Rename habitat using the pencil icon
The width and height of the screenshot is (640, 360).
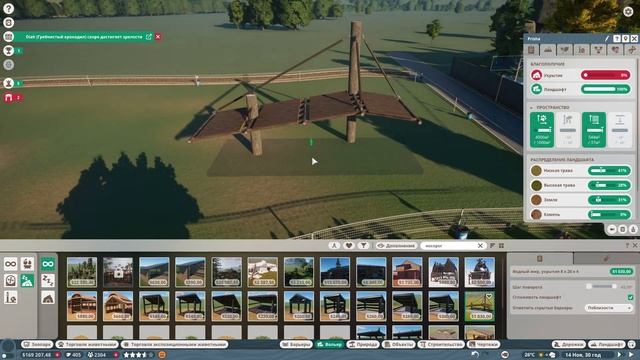[607, 39]
